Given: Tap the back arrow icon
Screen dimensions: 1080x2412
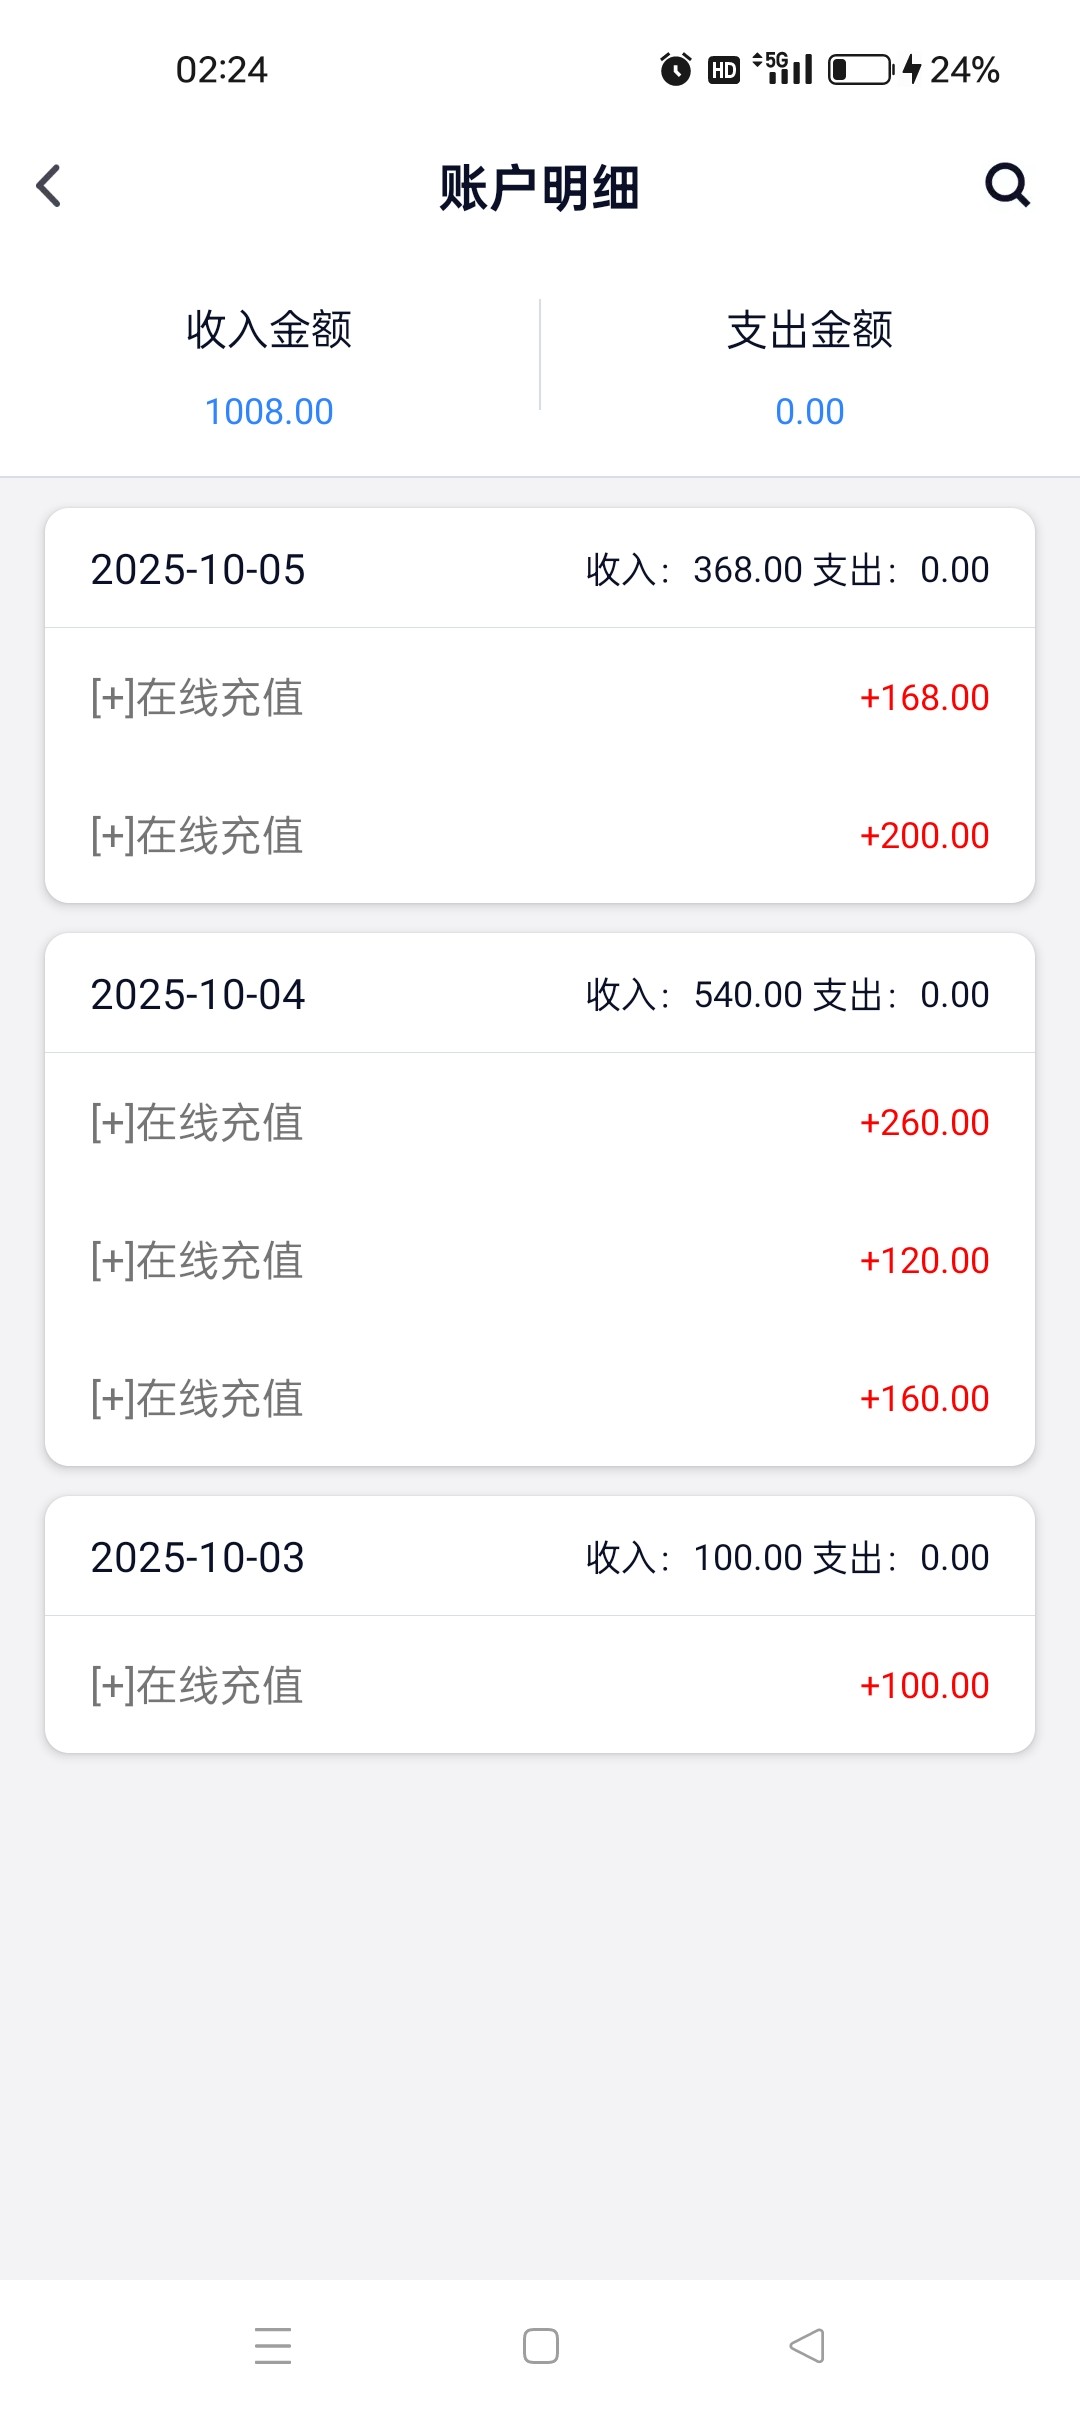Looking at the screenshot, I should [48, 186].
